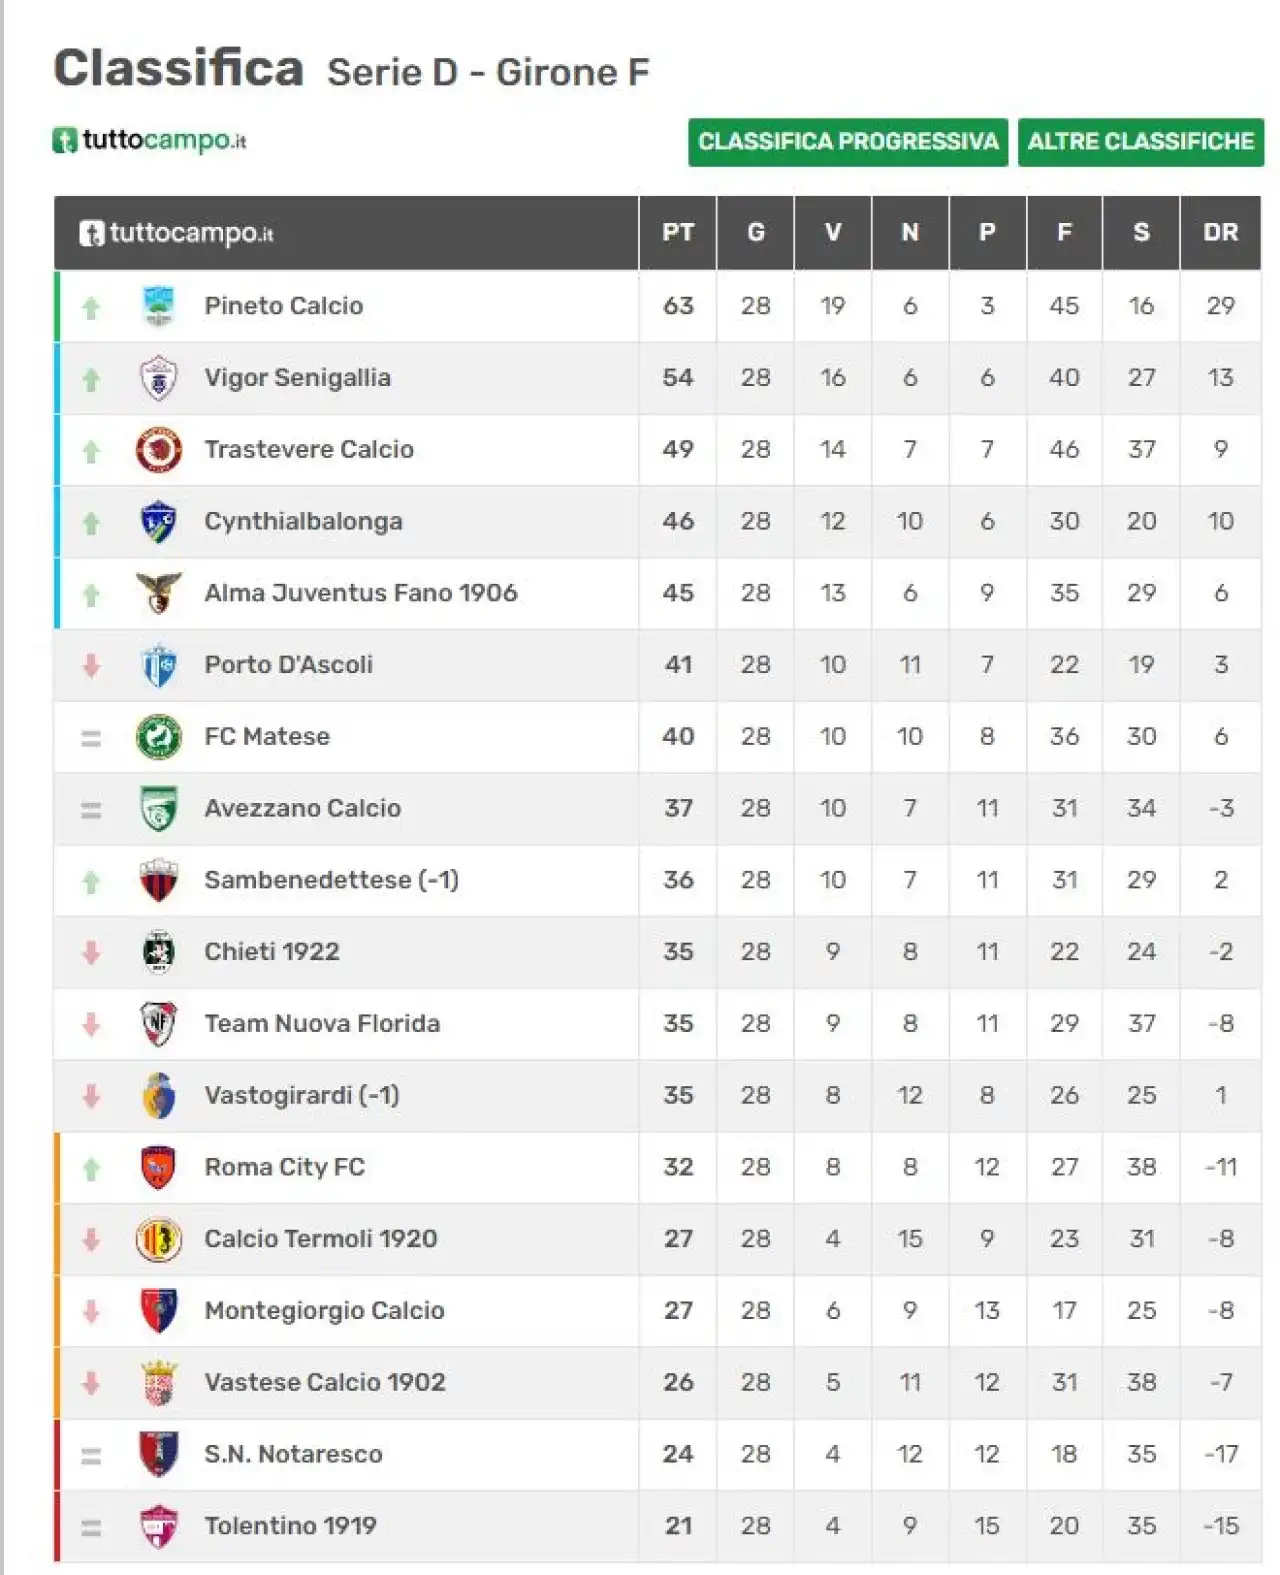Click the tuttocampo.it logo under the title
This screenshot has width=1280, height=1575.
[x=149, y=140]
